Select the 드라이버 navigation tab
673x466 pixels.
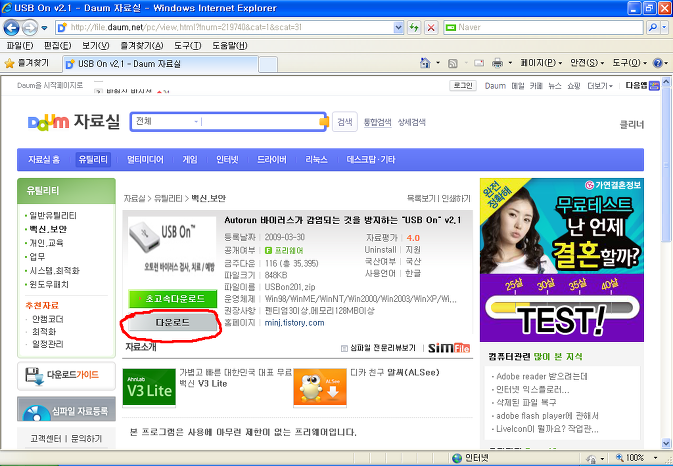tap(272, 160)
